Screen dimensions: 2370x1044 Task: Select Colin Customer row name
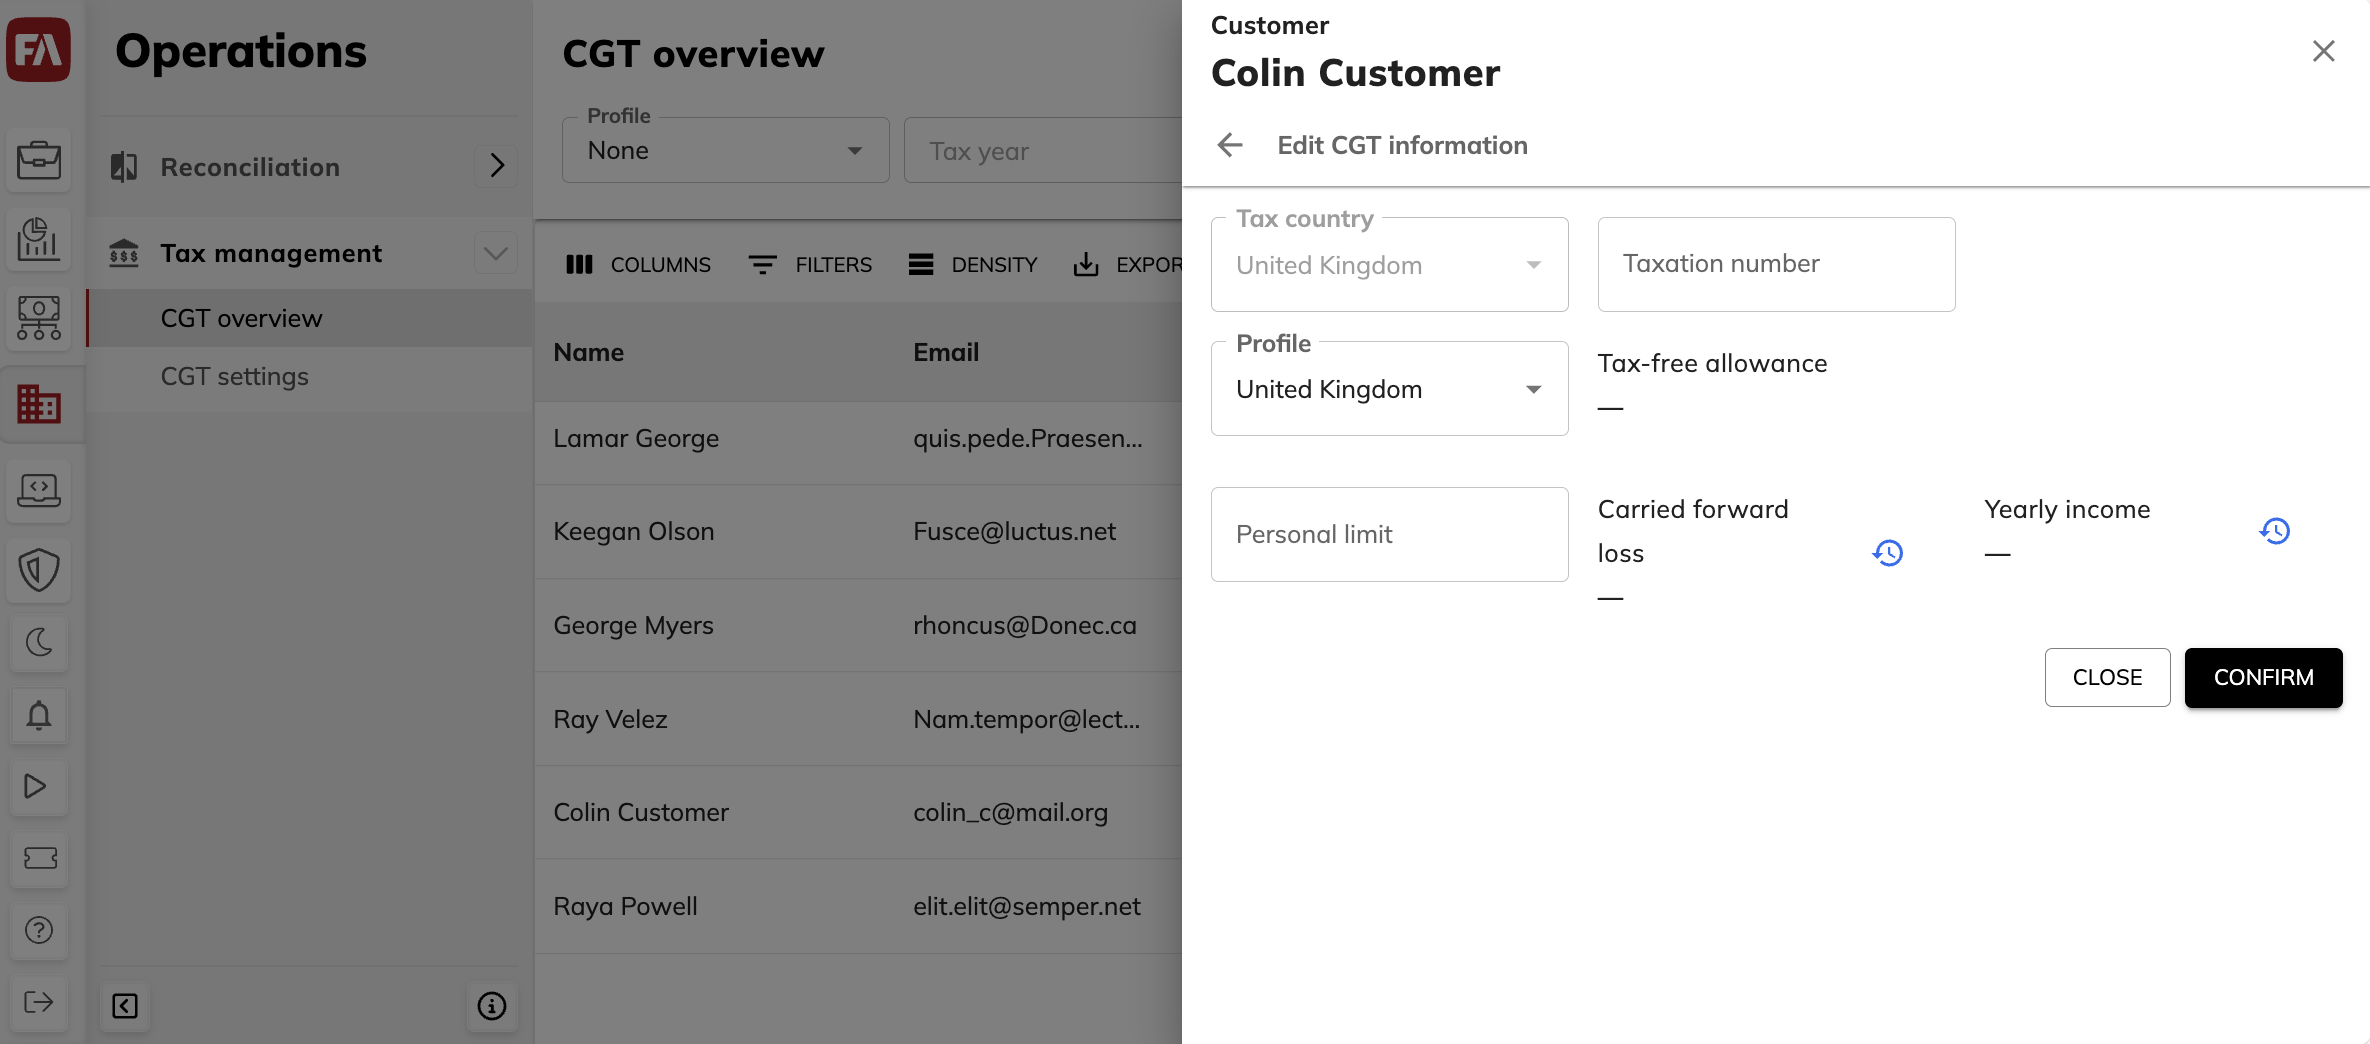tap(641, 813)
